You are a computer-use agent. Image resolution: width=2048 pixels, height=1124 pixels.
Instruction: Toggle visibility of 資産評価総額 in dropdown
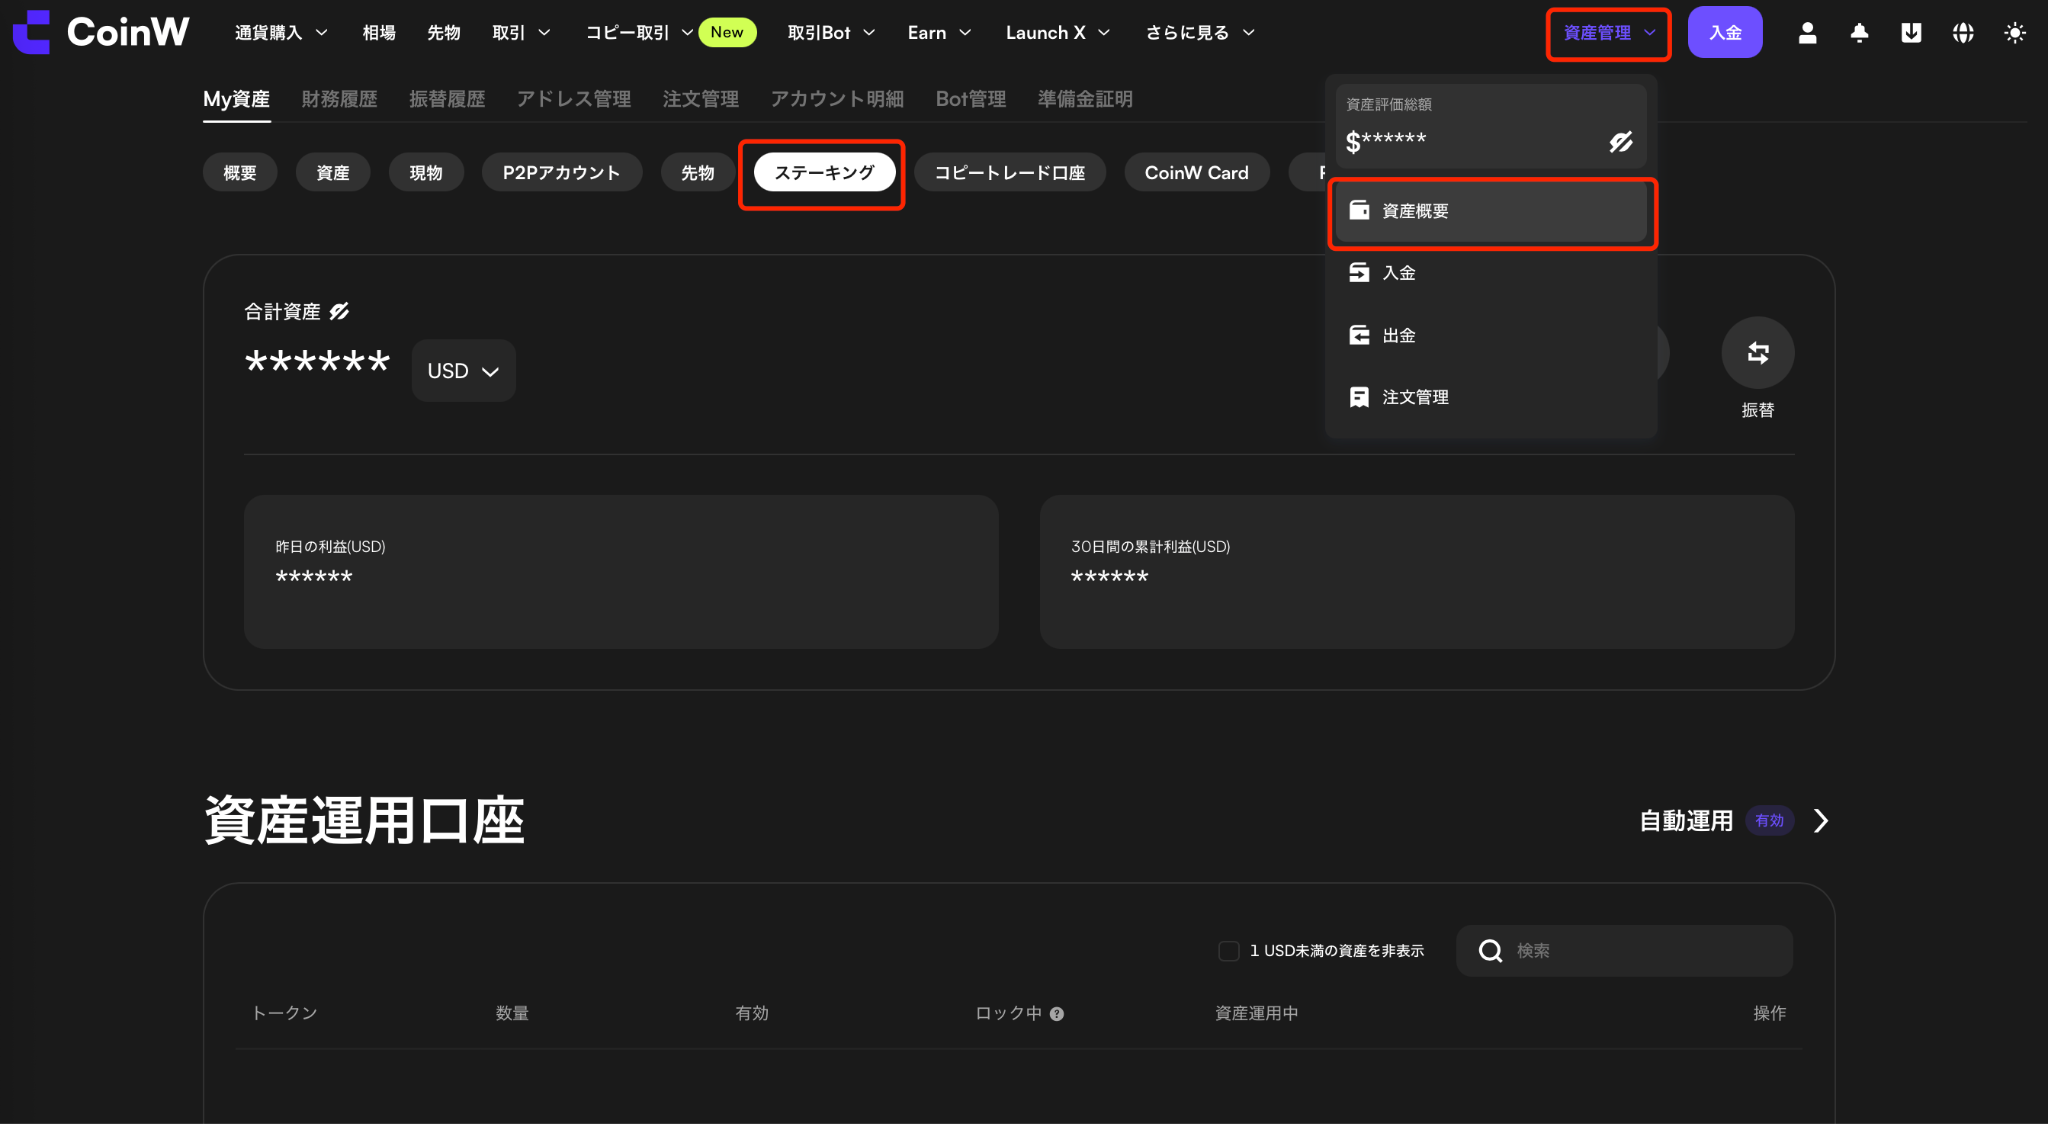pyautogui.click(x=1621, y=142)
